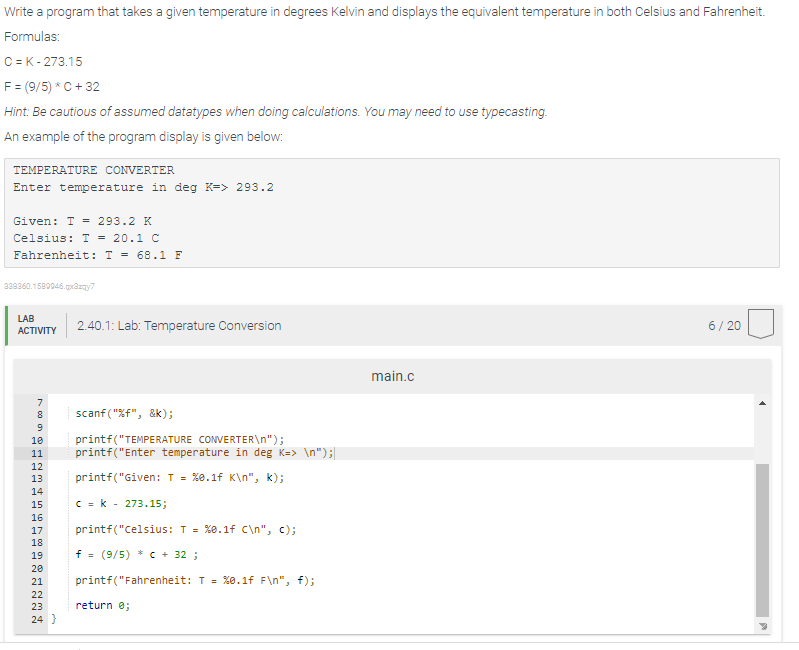
Task: Click the italic Hint sentence about typecasting
Action: [275, 112]
